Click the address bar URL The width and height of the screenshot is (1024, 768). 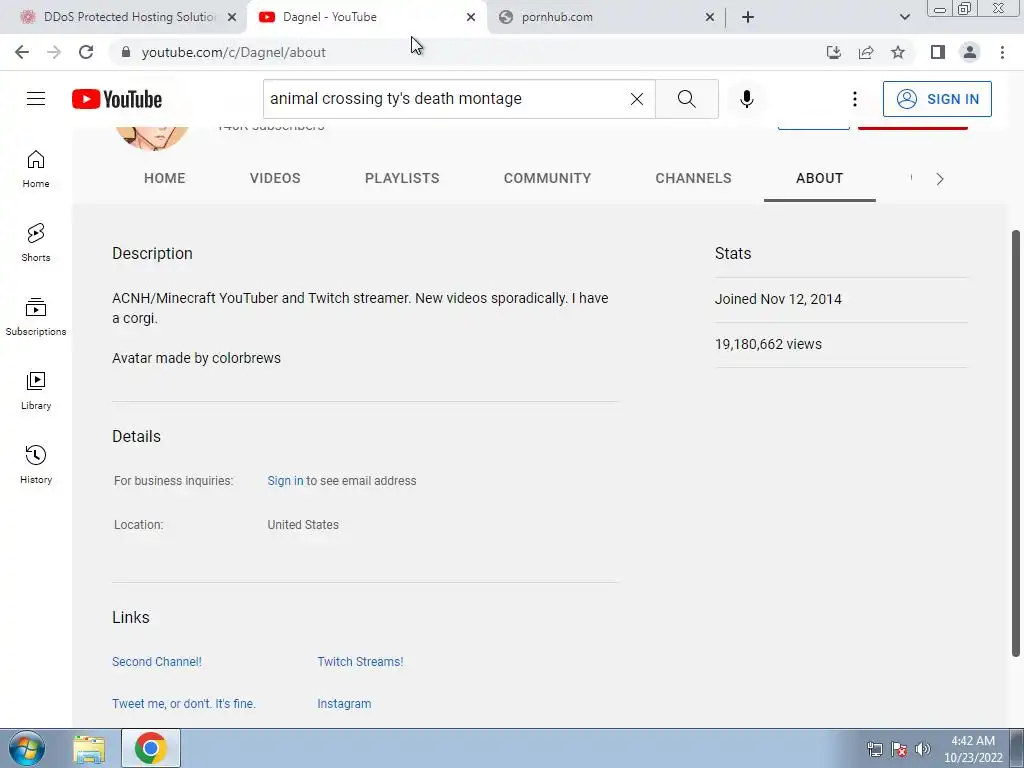[233, 52]
